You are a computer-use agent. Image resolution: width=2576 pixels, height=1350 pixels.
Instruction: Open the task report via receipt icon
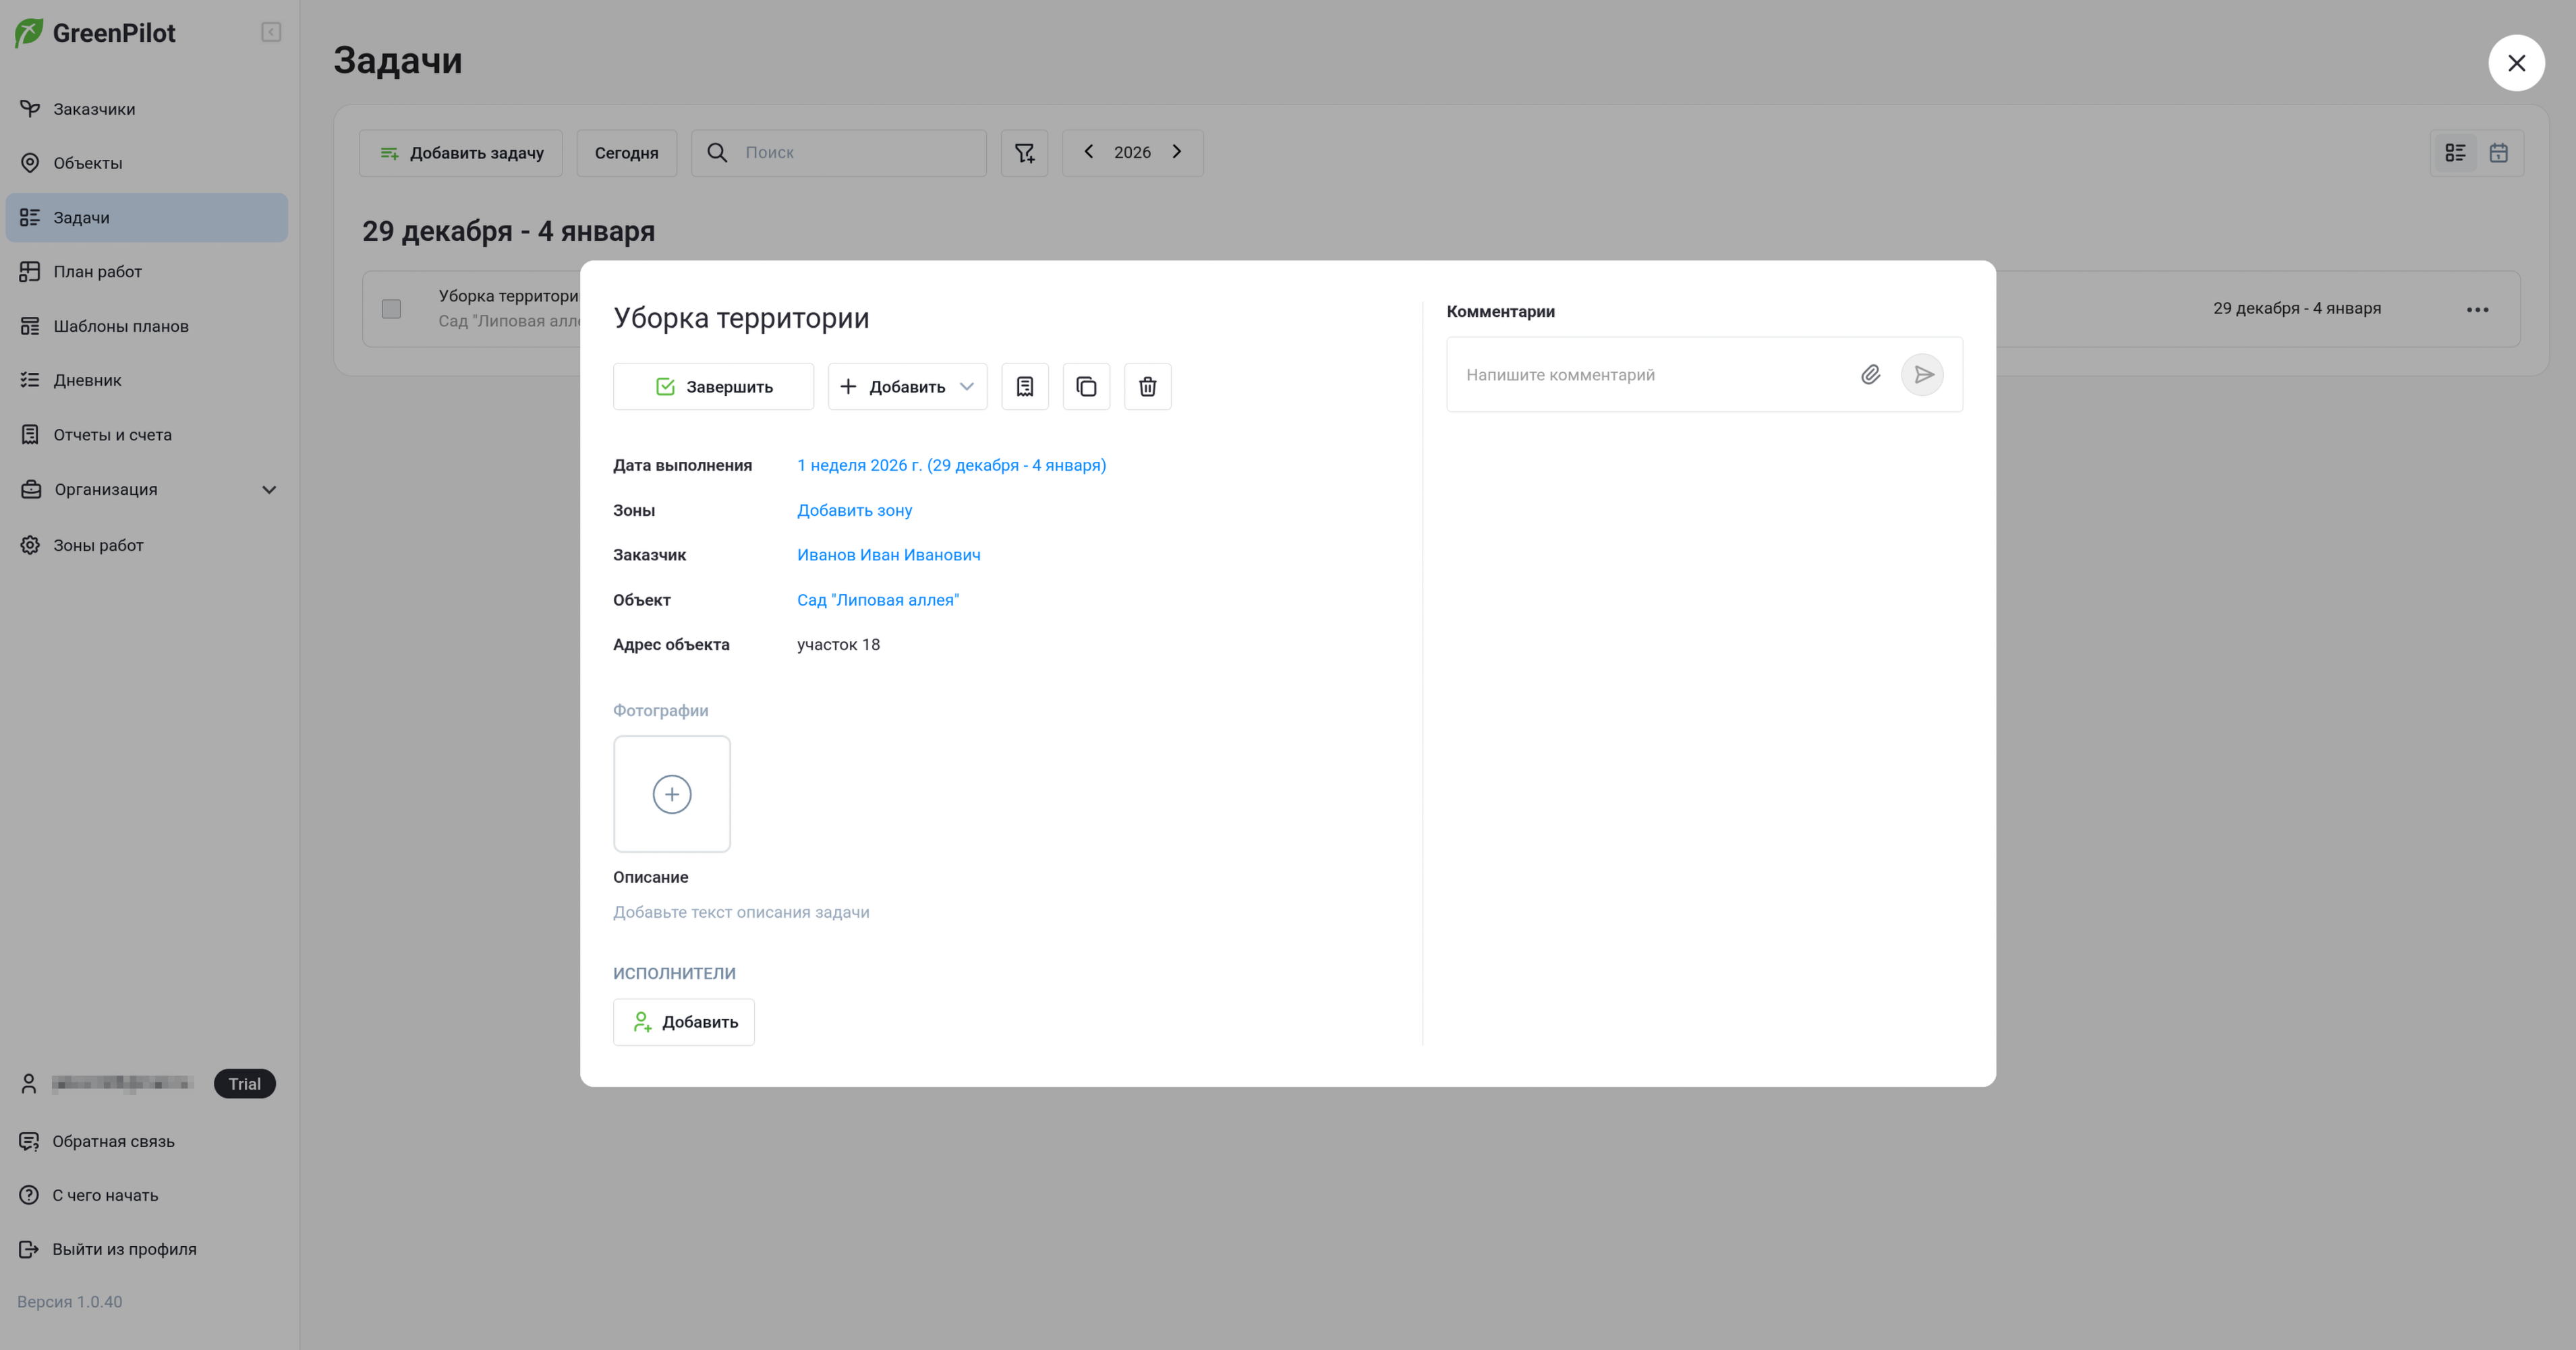(1024, 386)
